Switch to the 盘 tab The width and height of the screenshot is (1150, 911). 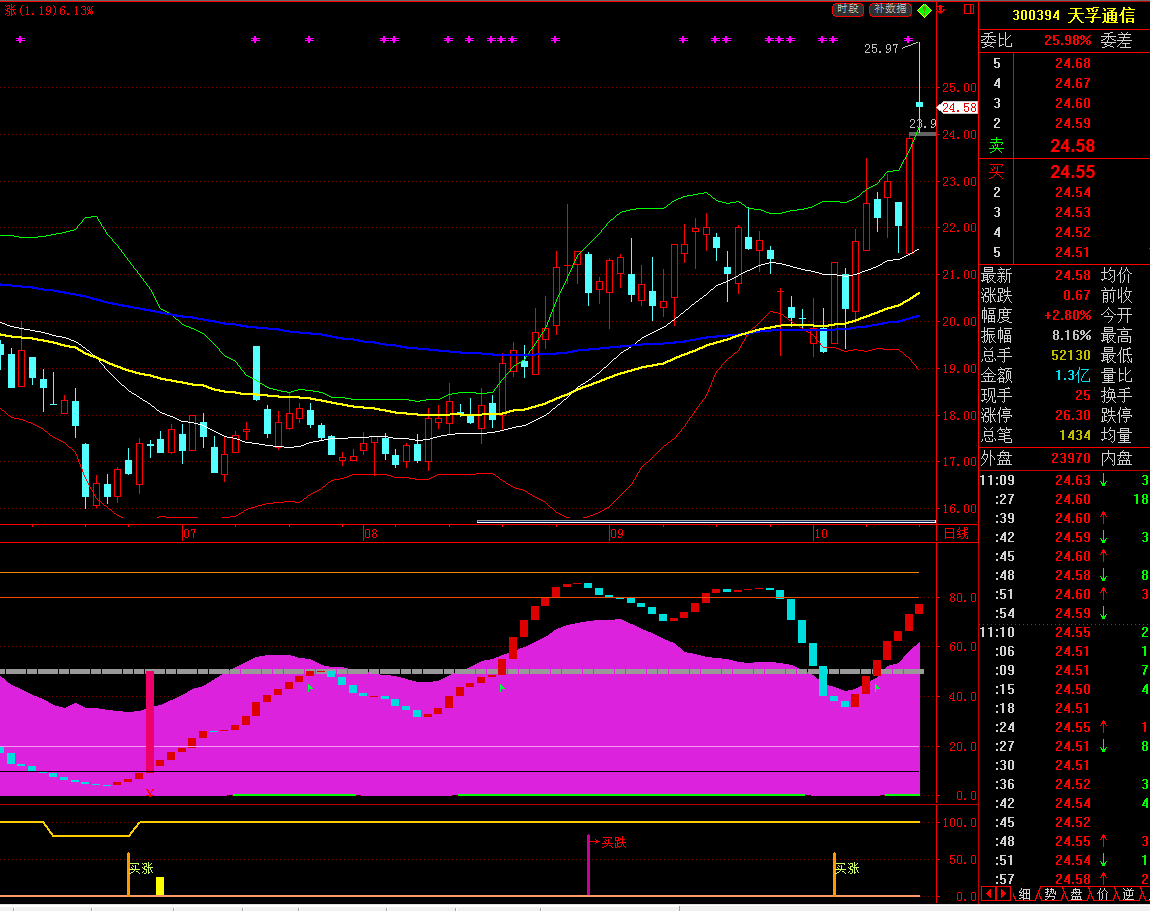coord(1076,893)
